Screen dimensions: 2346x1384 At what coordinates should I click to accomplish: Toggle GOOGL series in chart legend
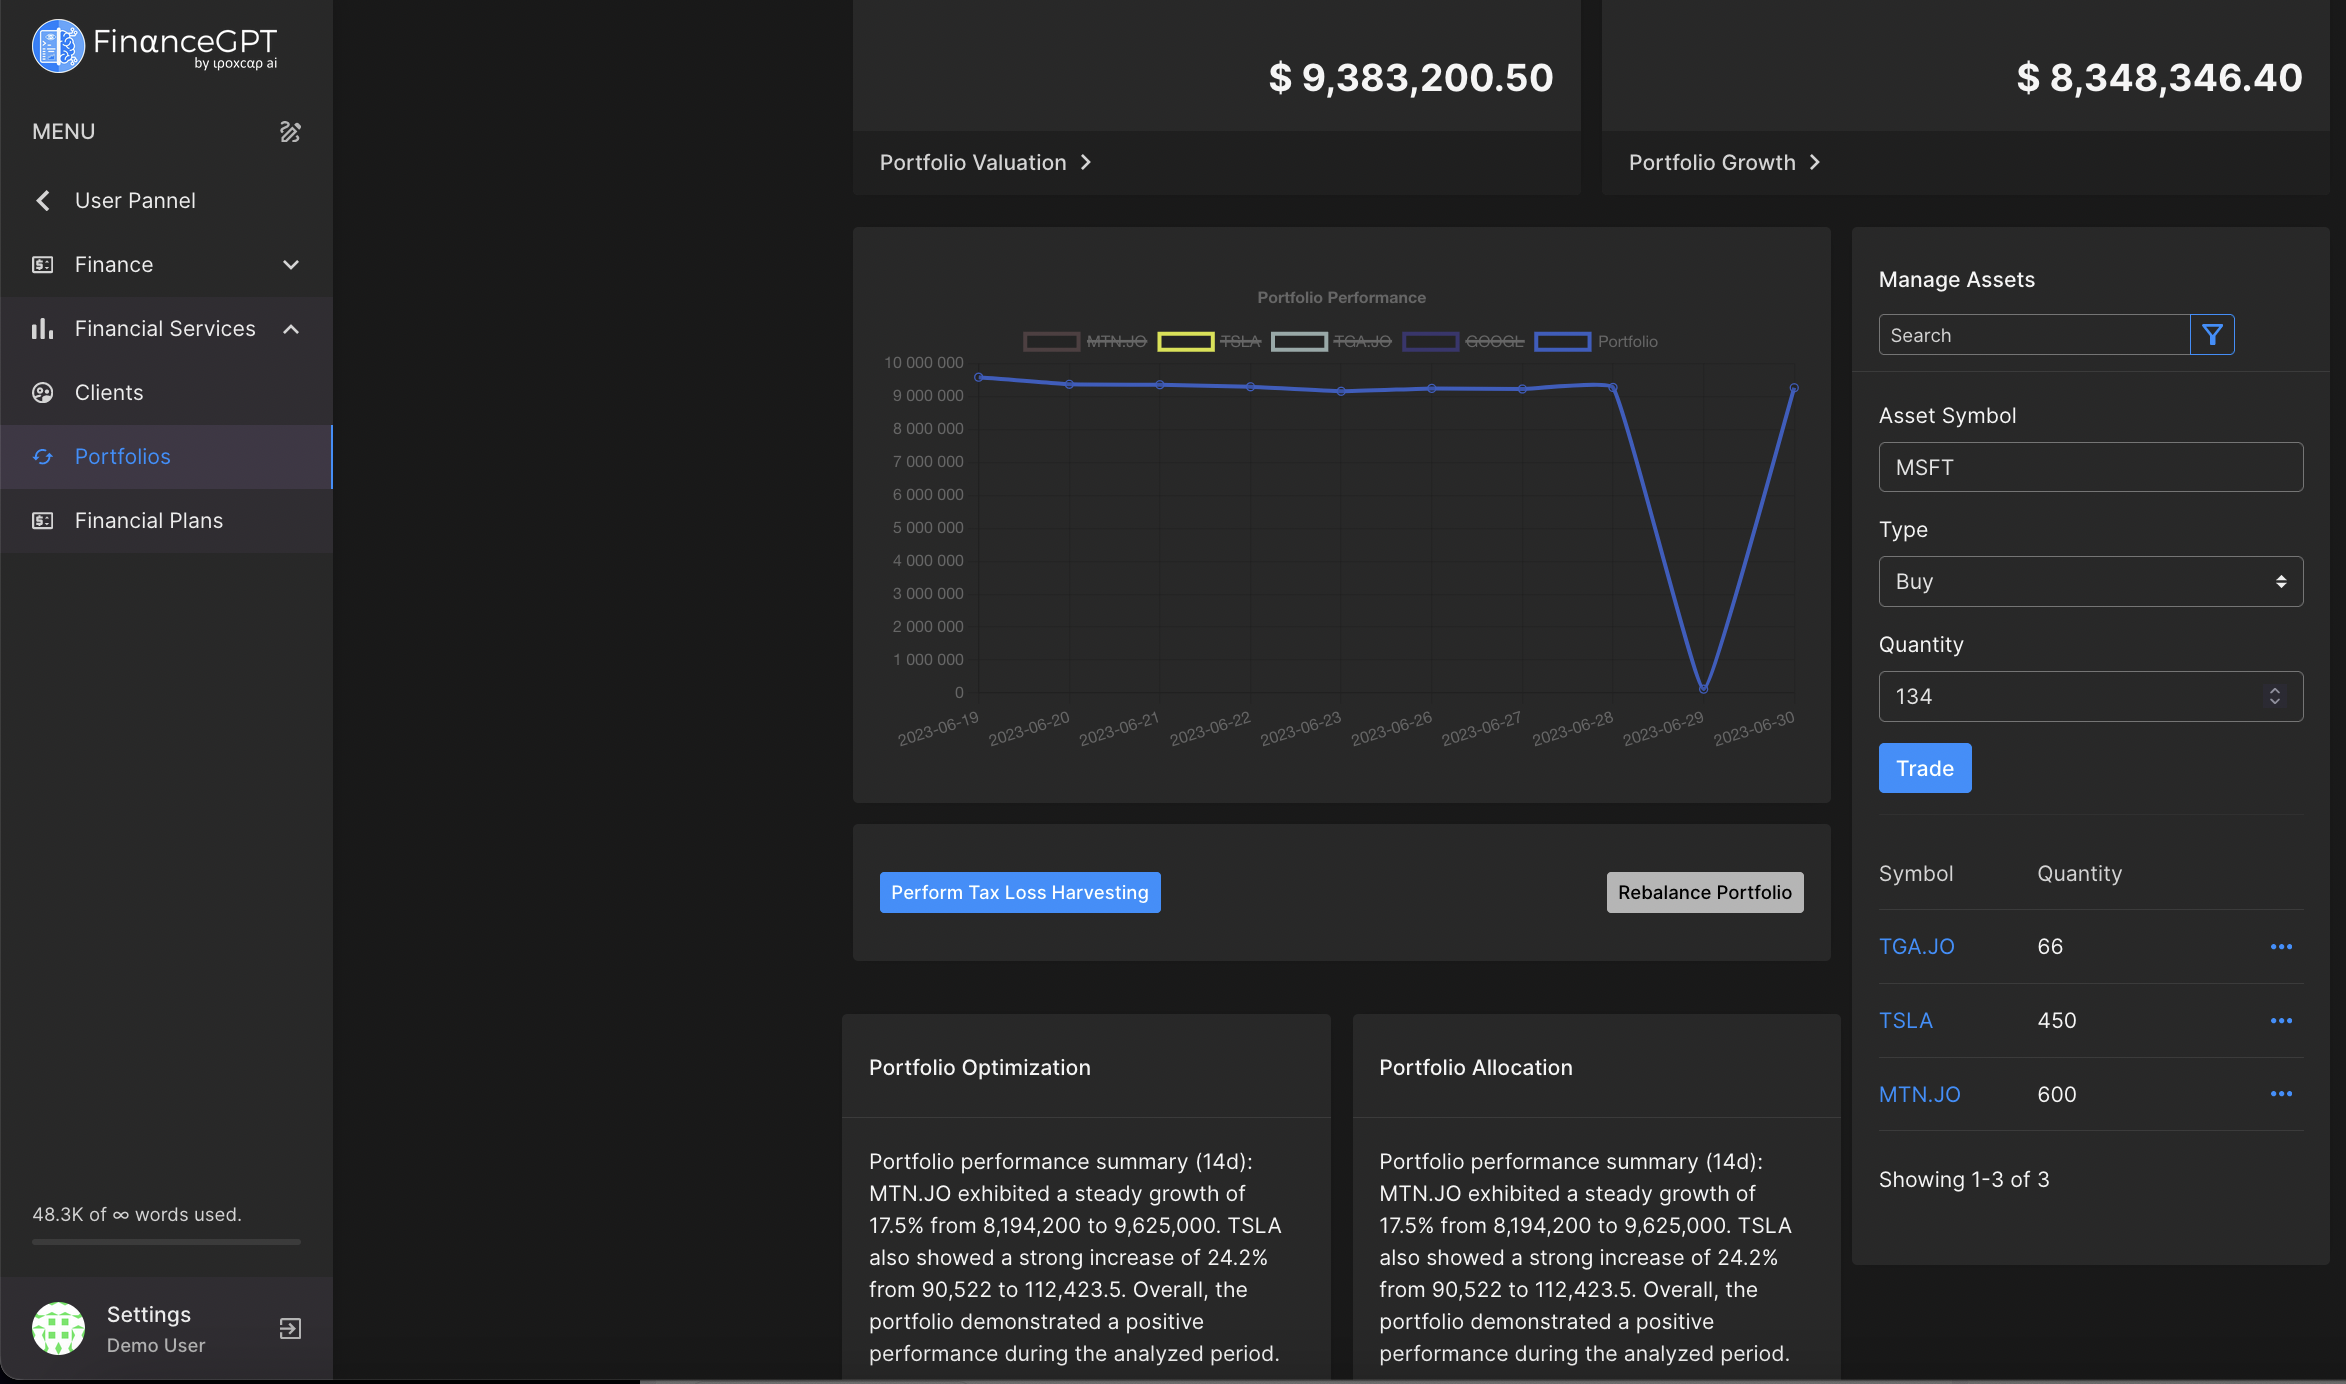pos(1463,341)
